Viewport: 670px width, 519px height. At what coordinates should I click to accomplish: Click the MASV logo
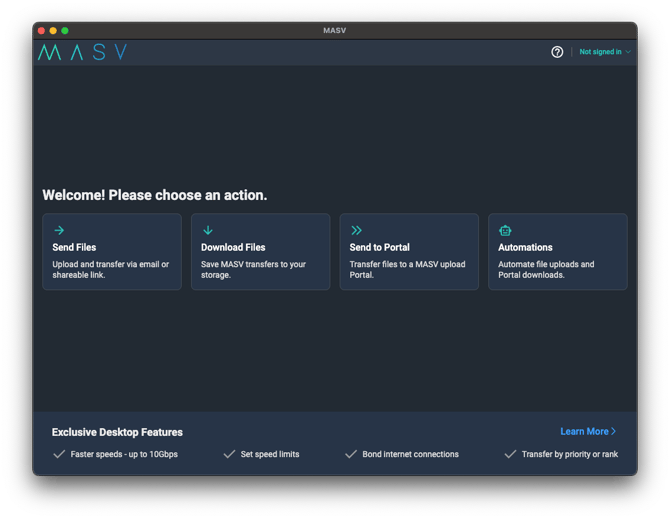[82, 52]
